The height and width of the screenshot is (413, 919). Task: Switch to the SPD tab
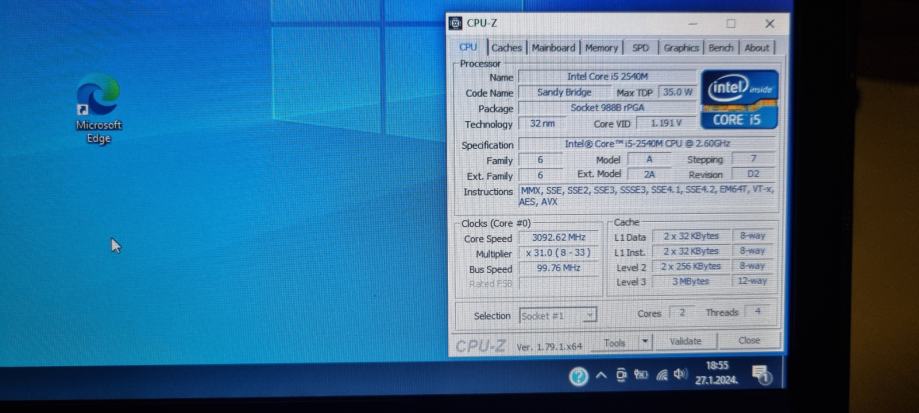641,48
